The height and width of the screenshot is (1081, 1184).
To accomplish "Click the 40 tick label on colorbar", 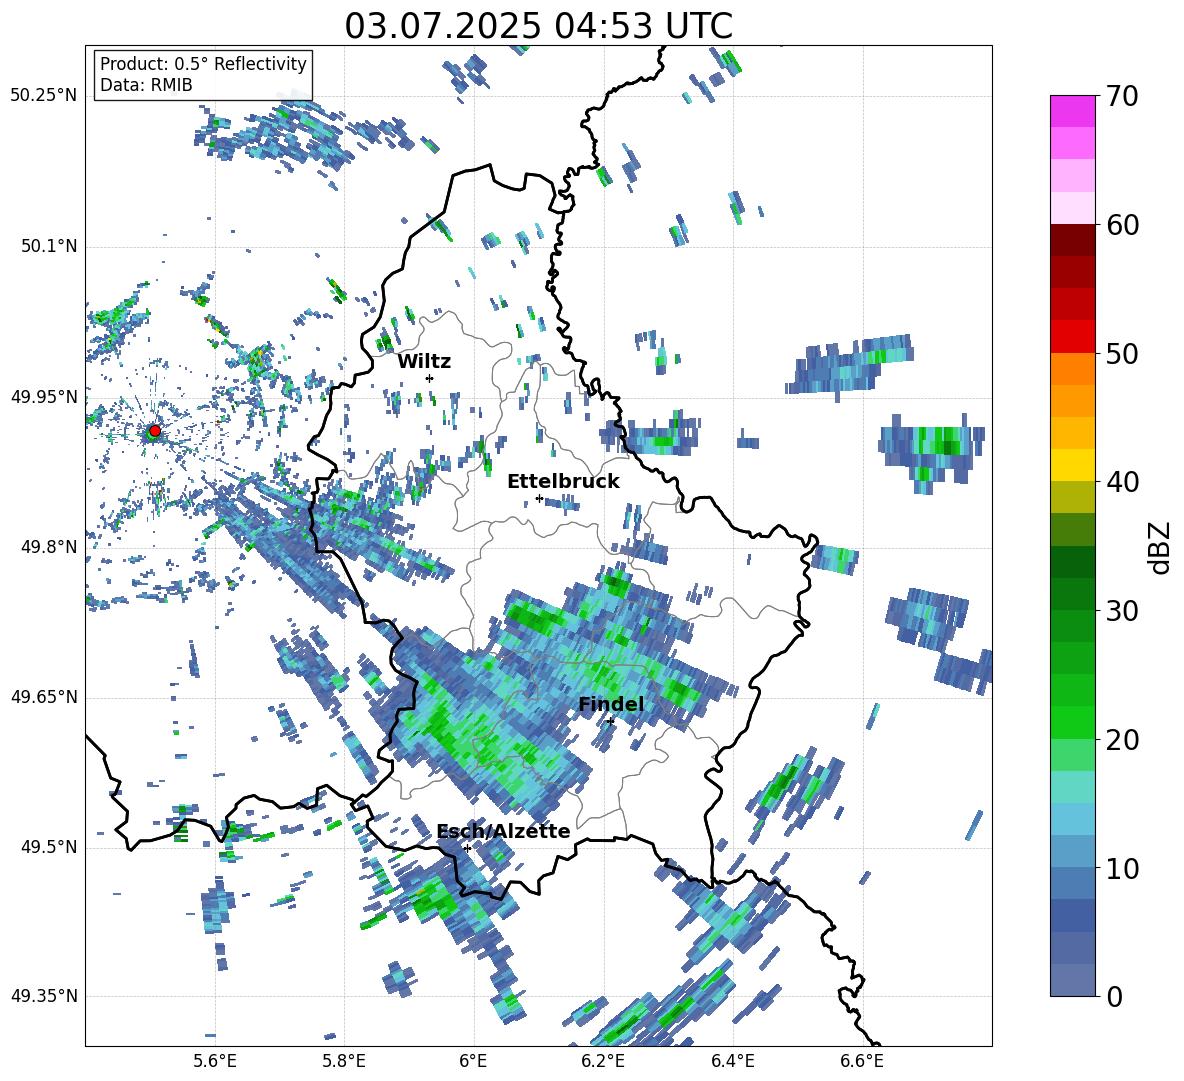I will [x=1122, y=482].
